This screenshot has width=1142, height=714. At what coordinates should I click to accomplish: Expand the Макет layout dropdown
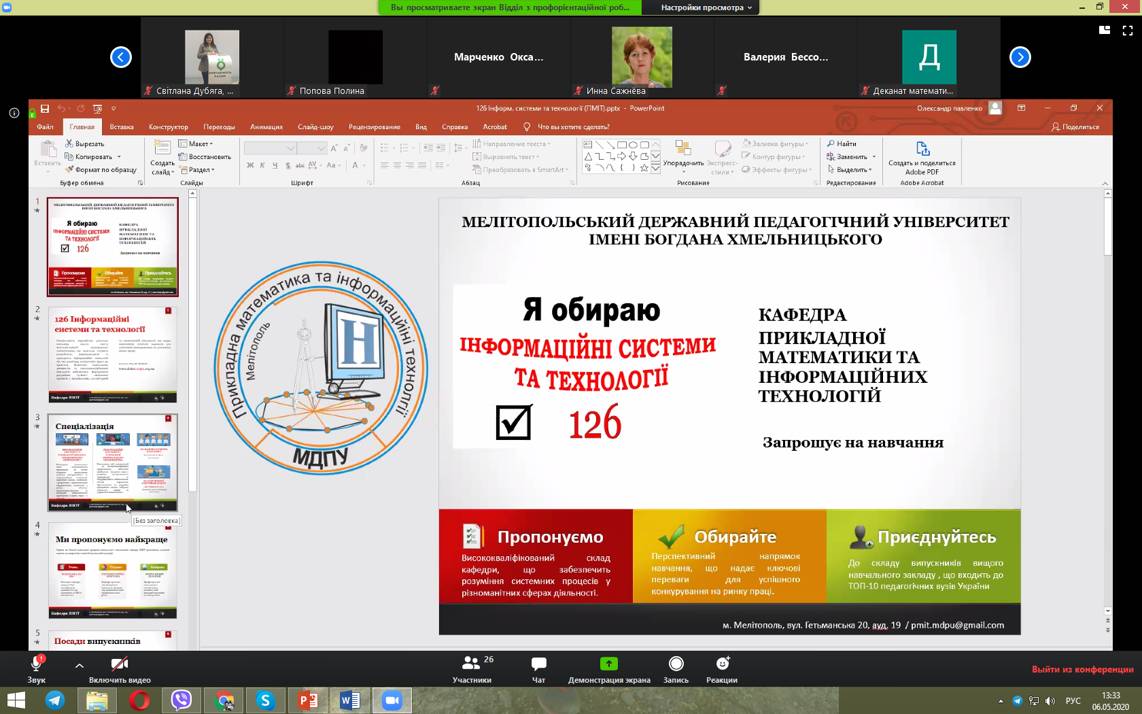coord(198,144)
